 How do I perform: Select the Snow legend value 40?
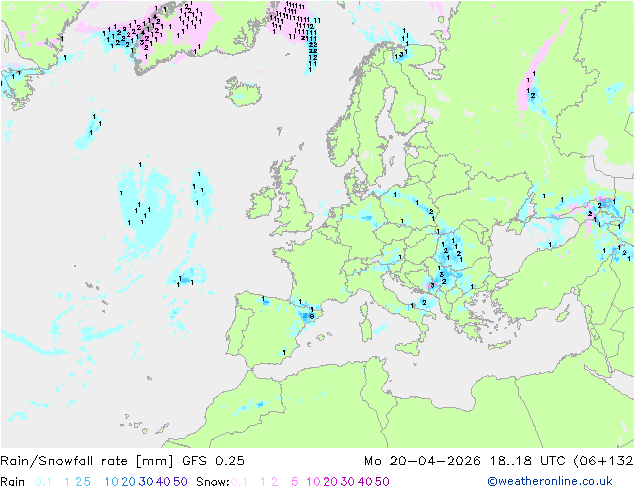click(365, 482)
